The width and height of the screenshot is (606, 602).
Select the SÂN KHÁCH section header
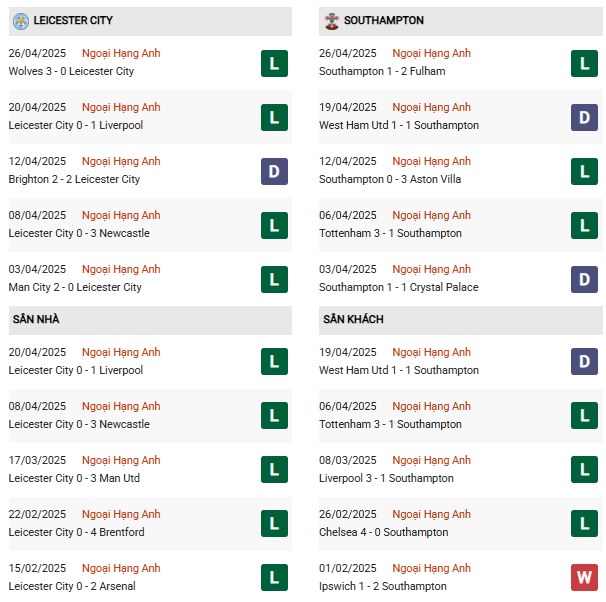[x=460, y=320]
